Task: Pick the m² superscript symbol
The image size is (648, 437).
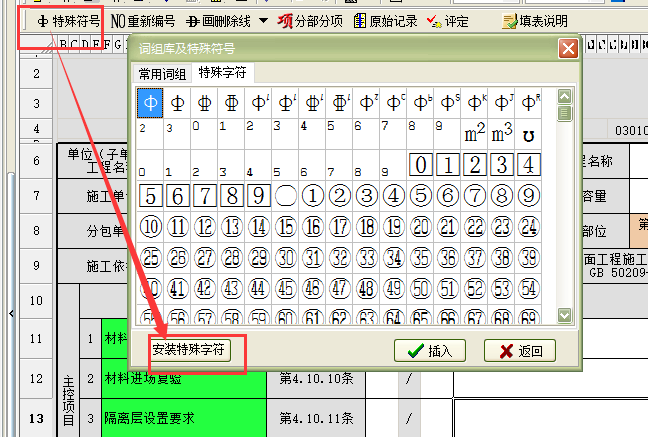Action: click(x=475, y=132)
